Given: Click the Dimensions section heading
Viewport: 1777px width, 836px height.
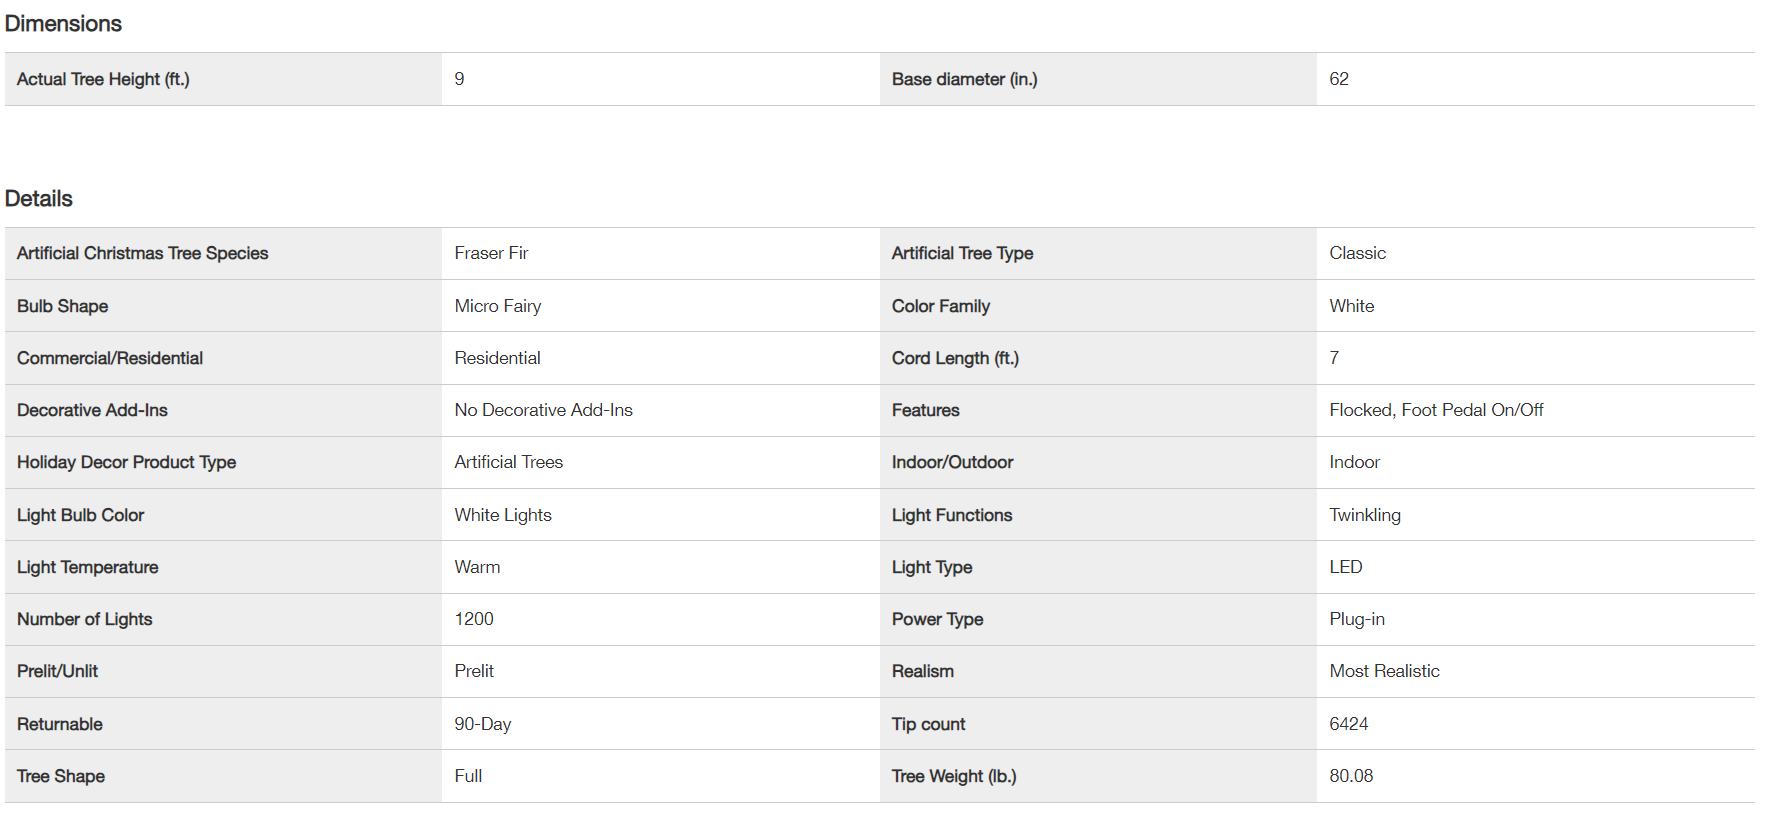Looking at the screenshot, I should coord(63,24).
